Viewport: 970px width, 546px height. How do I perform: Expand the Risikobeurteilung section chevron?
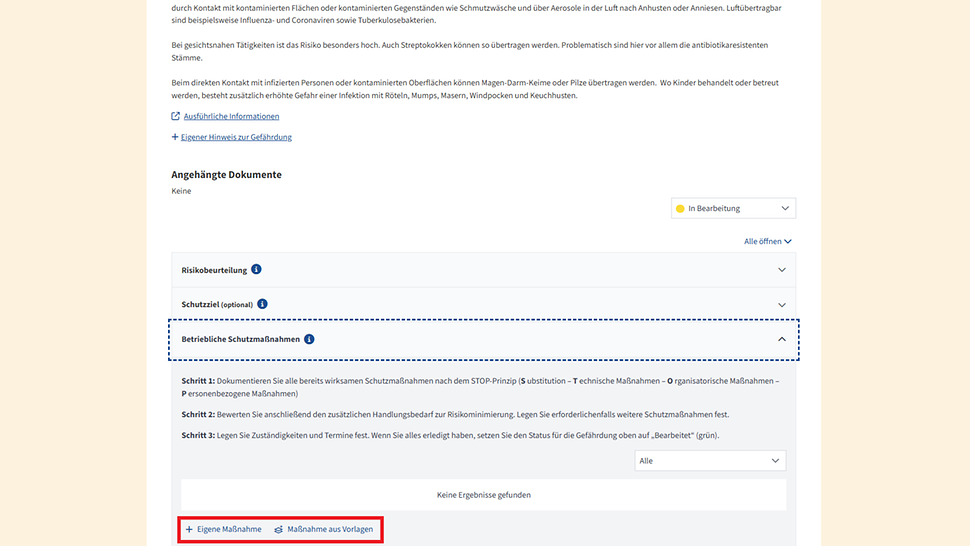pos(782,270)
